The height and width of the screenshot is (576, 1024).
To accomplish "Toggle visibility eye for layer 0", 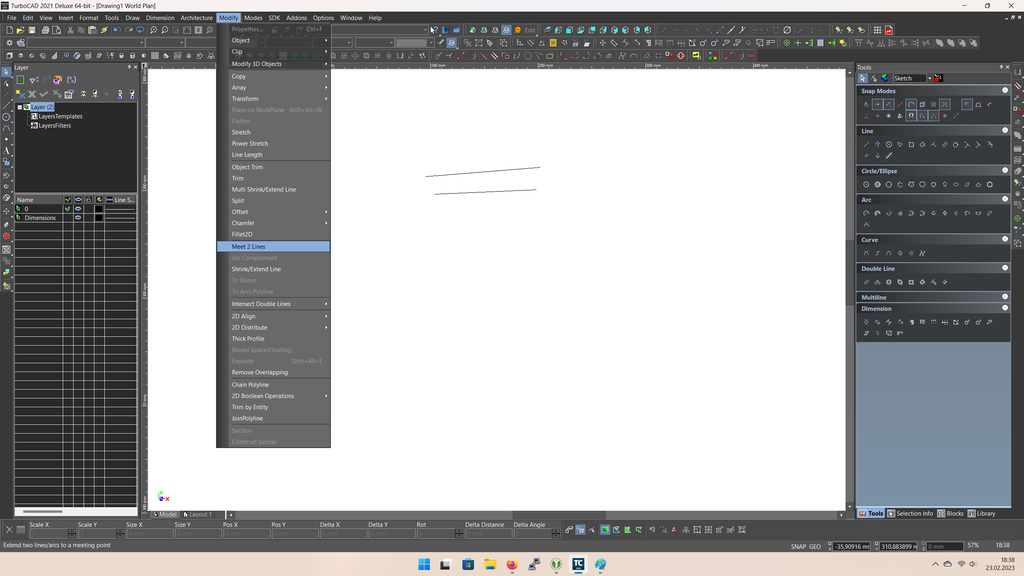I will (78, 209).
